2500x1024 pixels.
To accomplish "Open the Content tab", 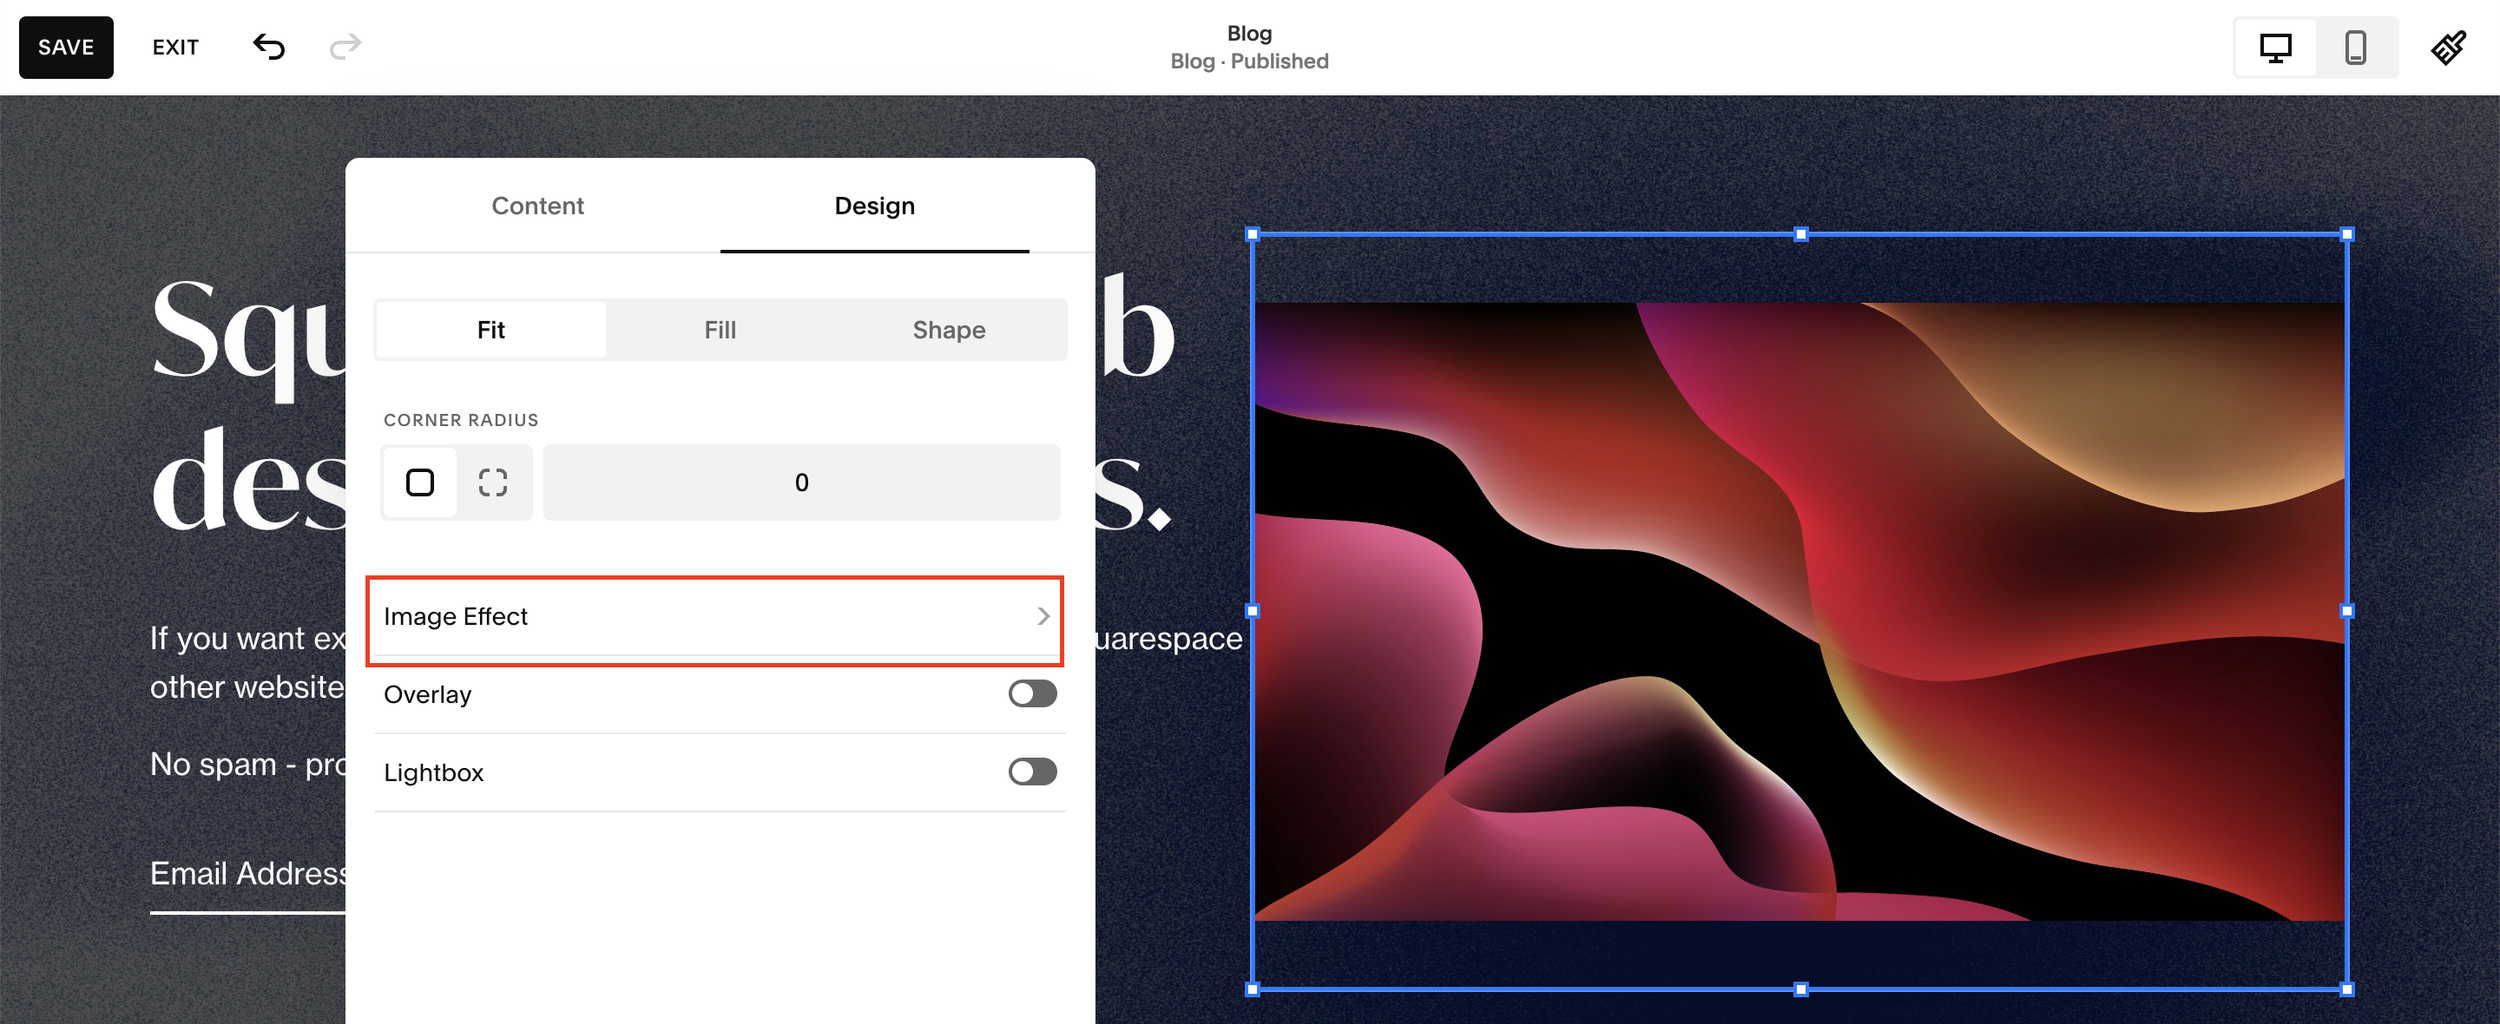I will tap(537, 206).
